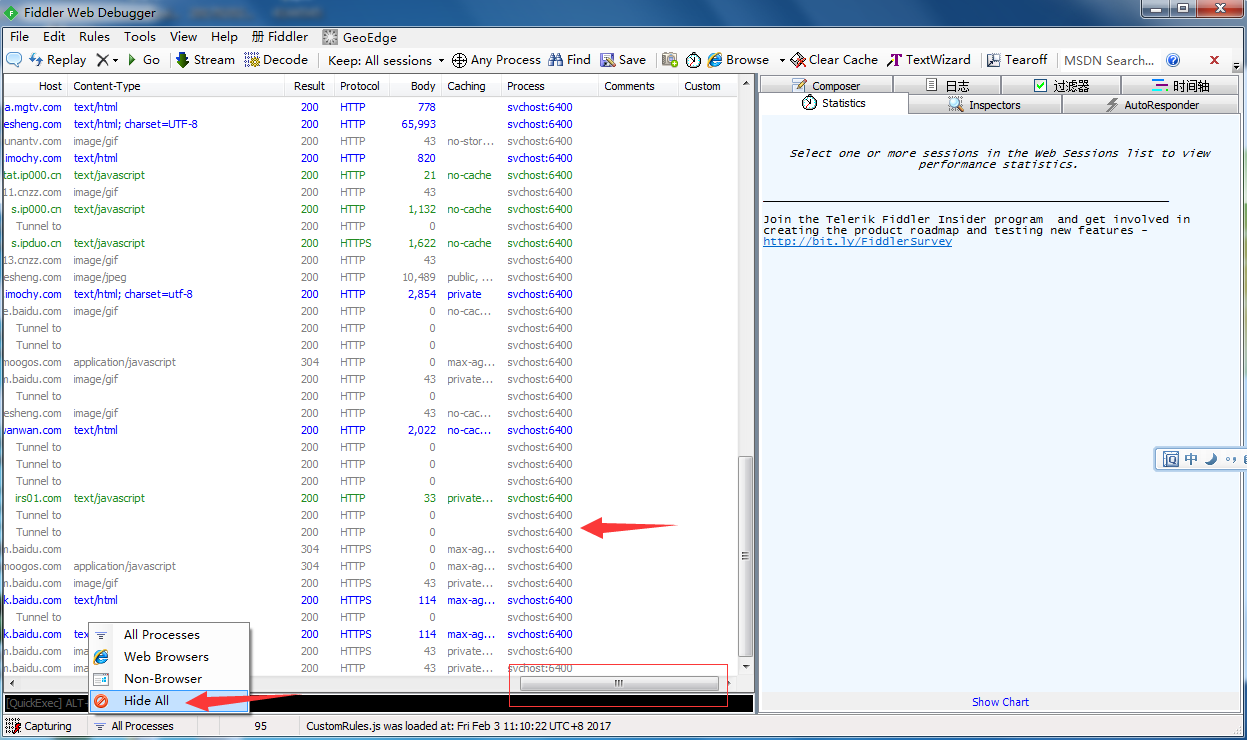The height and width of the screenshot is (740, 1247).
Task: Switch to the Inspectors tab
Action: click(985, 105)
